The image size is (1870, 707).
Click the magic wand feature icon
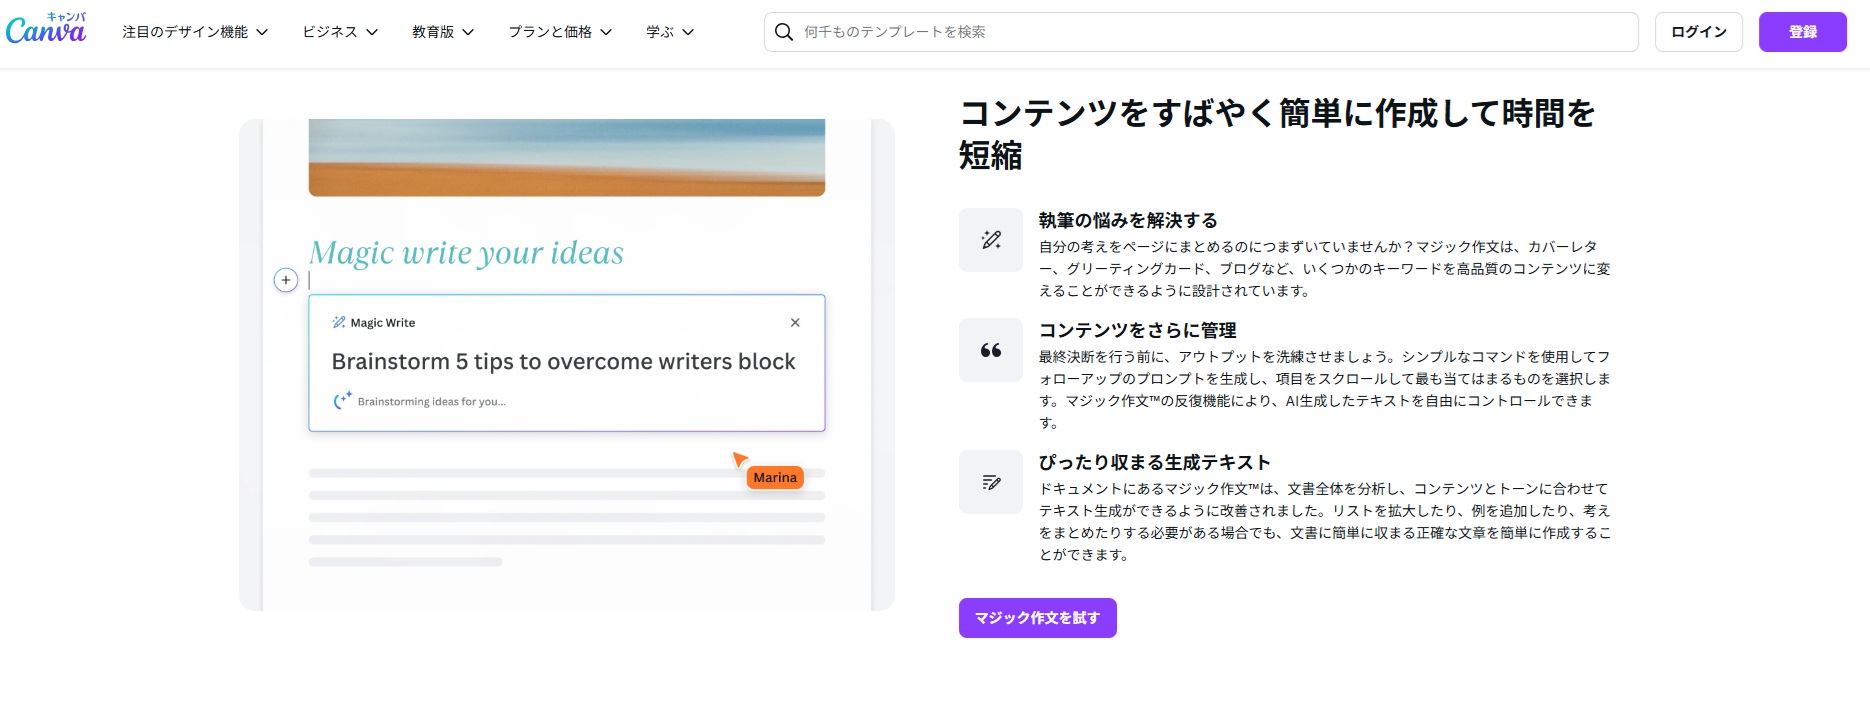tap(991, 240)
